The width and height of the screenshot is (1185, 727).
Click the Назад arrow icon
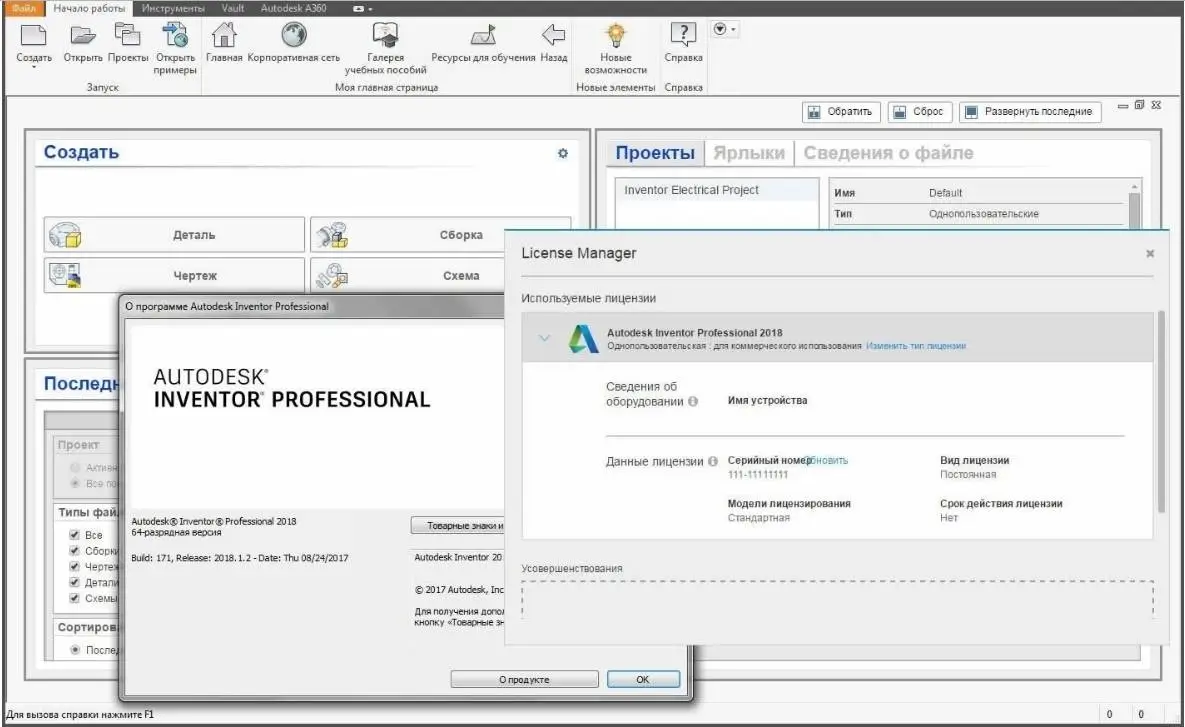point(553,35)
